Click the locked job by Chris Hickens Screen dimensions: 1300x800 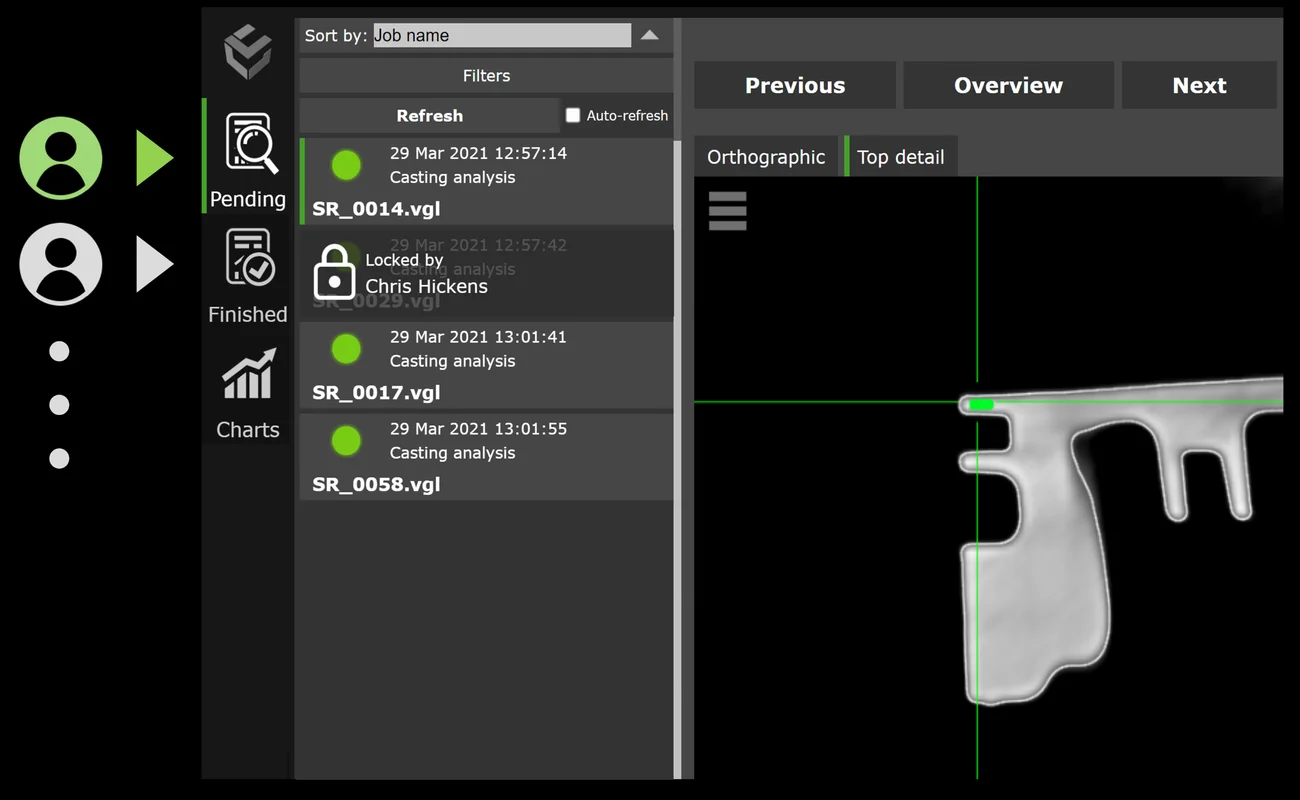[486, 273]
